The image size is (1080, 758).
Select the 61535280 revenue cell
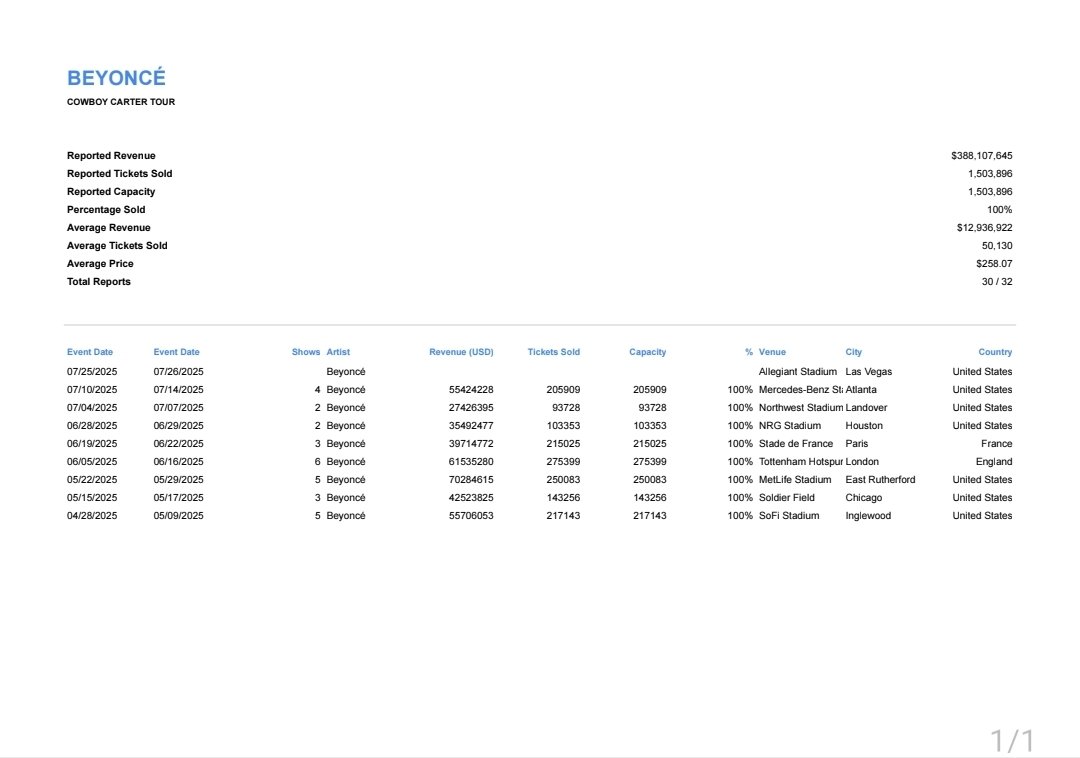[x=471, y=461]
